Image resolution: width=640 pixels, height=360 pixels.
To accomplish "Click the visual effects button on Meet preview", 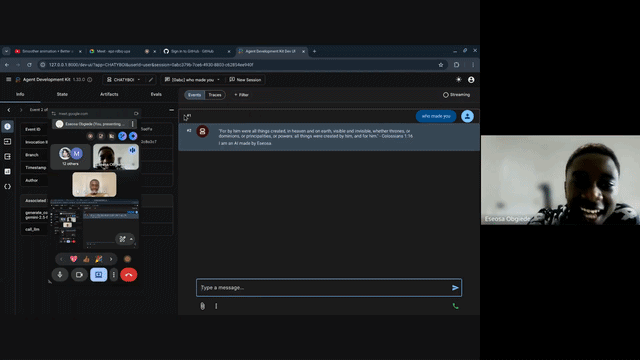I will point(122,239).
